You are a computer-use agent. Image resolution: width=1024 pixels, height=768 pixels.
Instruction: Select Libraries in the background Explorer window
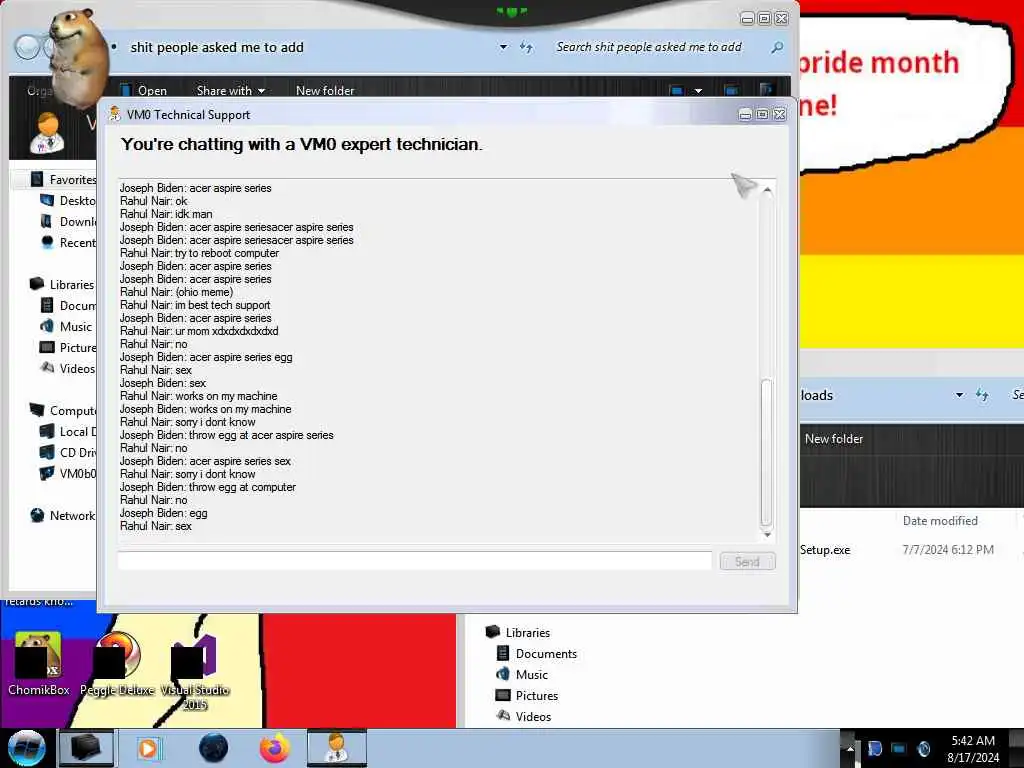tap(518, 632)
